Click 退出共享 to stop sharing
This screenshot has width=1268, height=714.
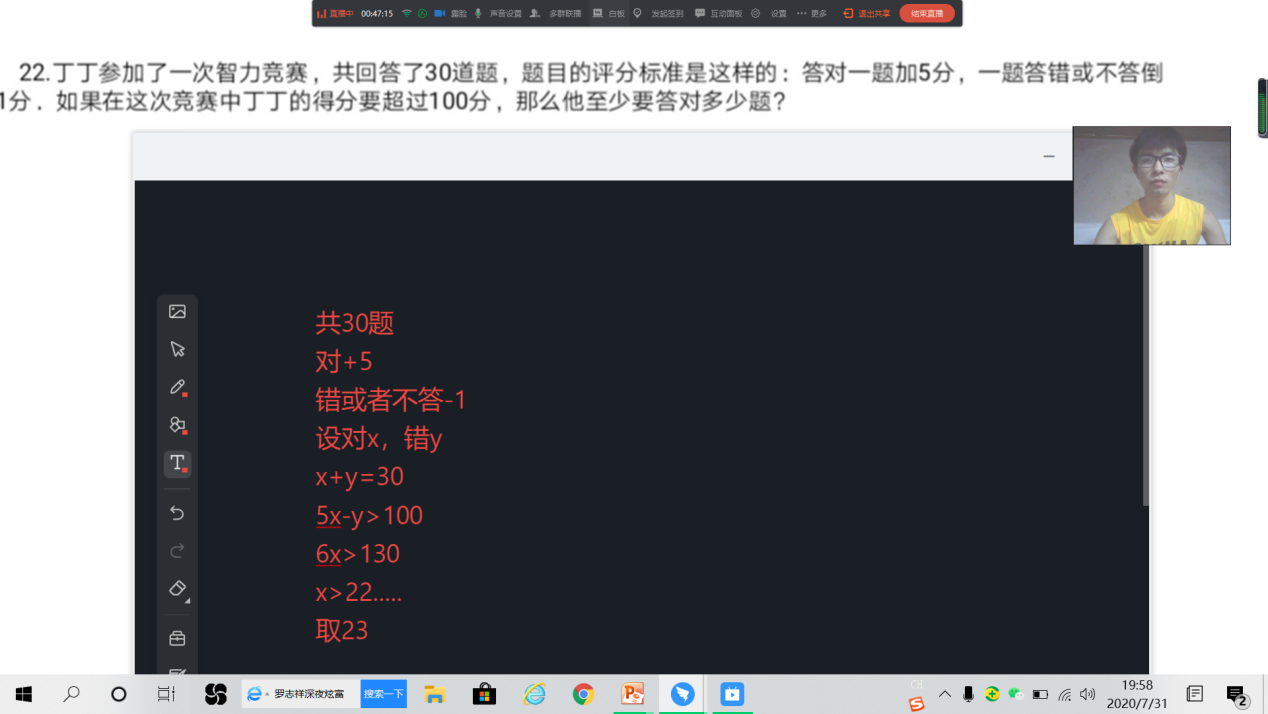pyautogui.click(x=867, y=14)
